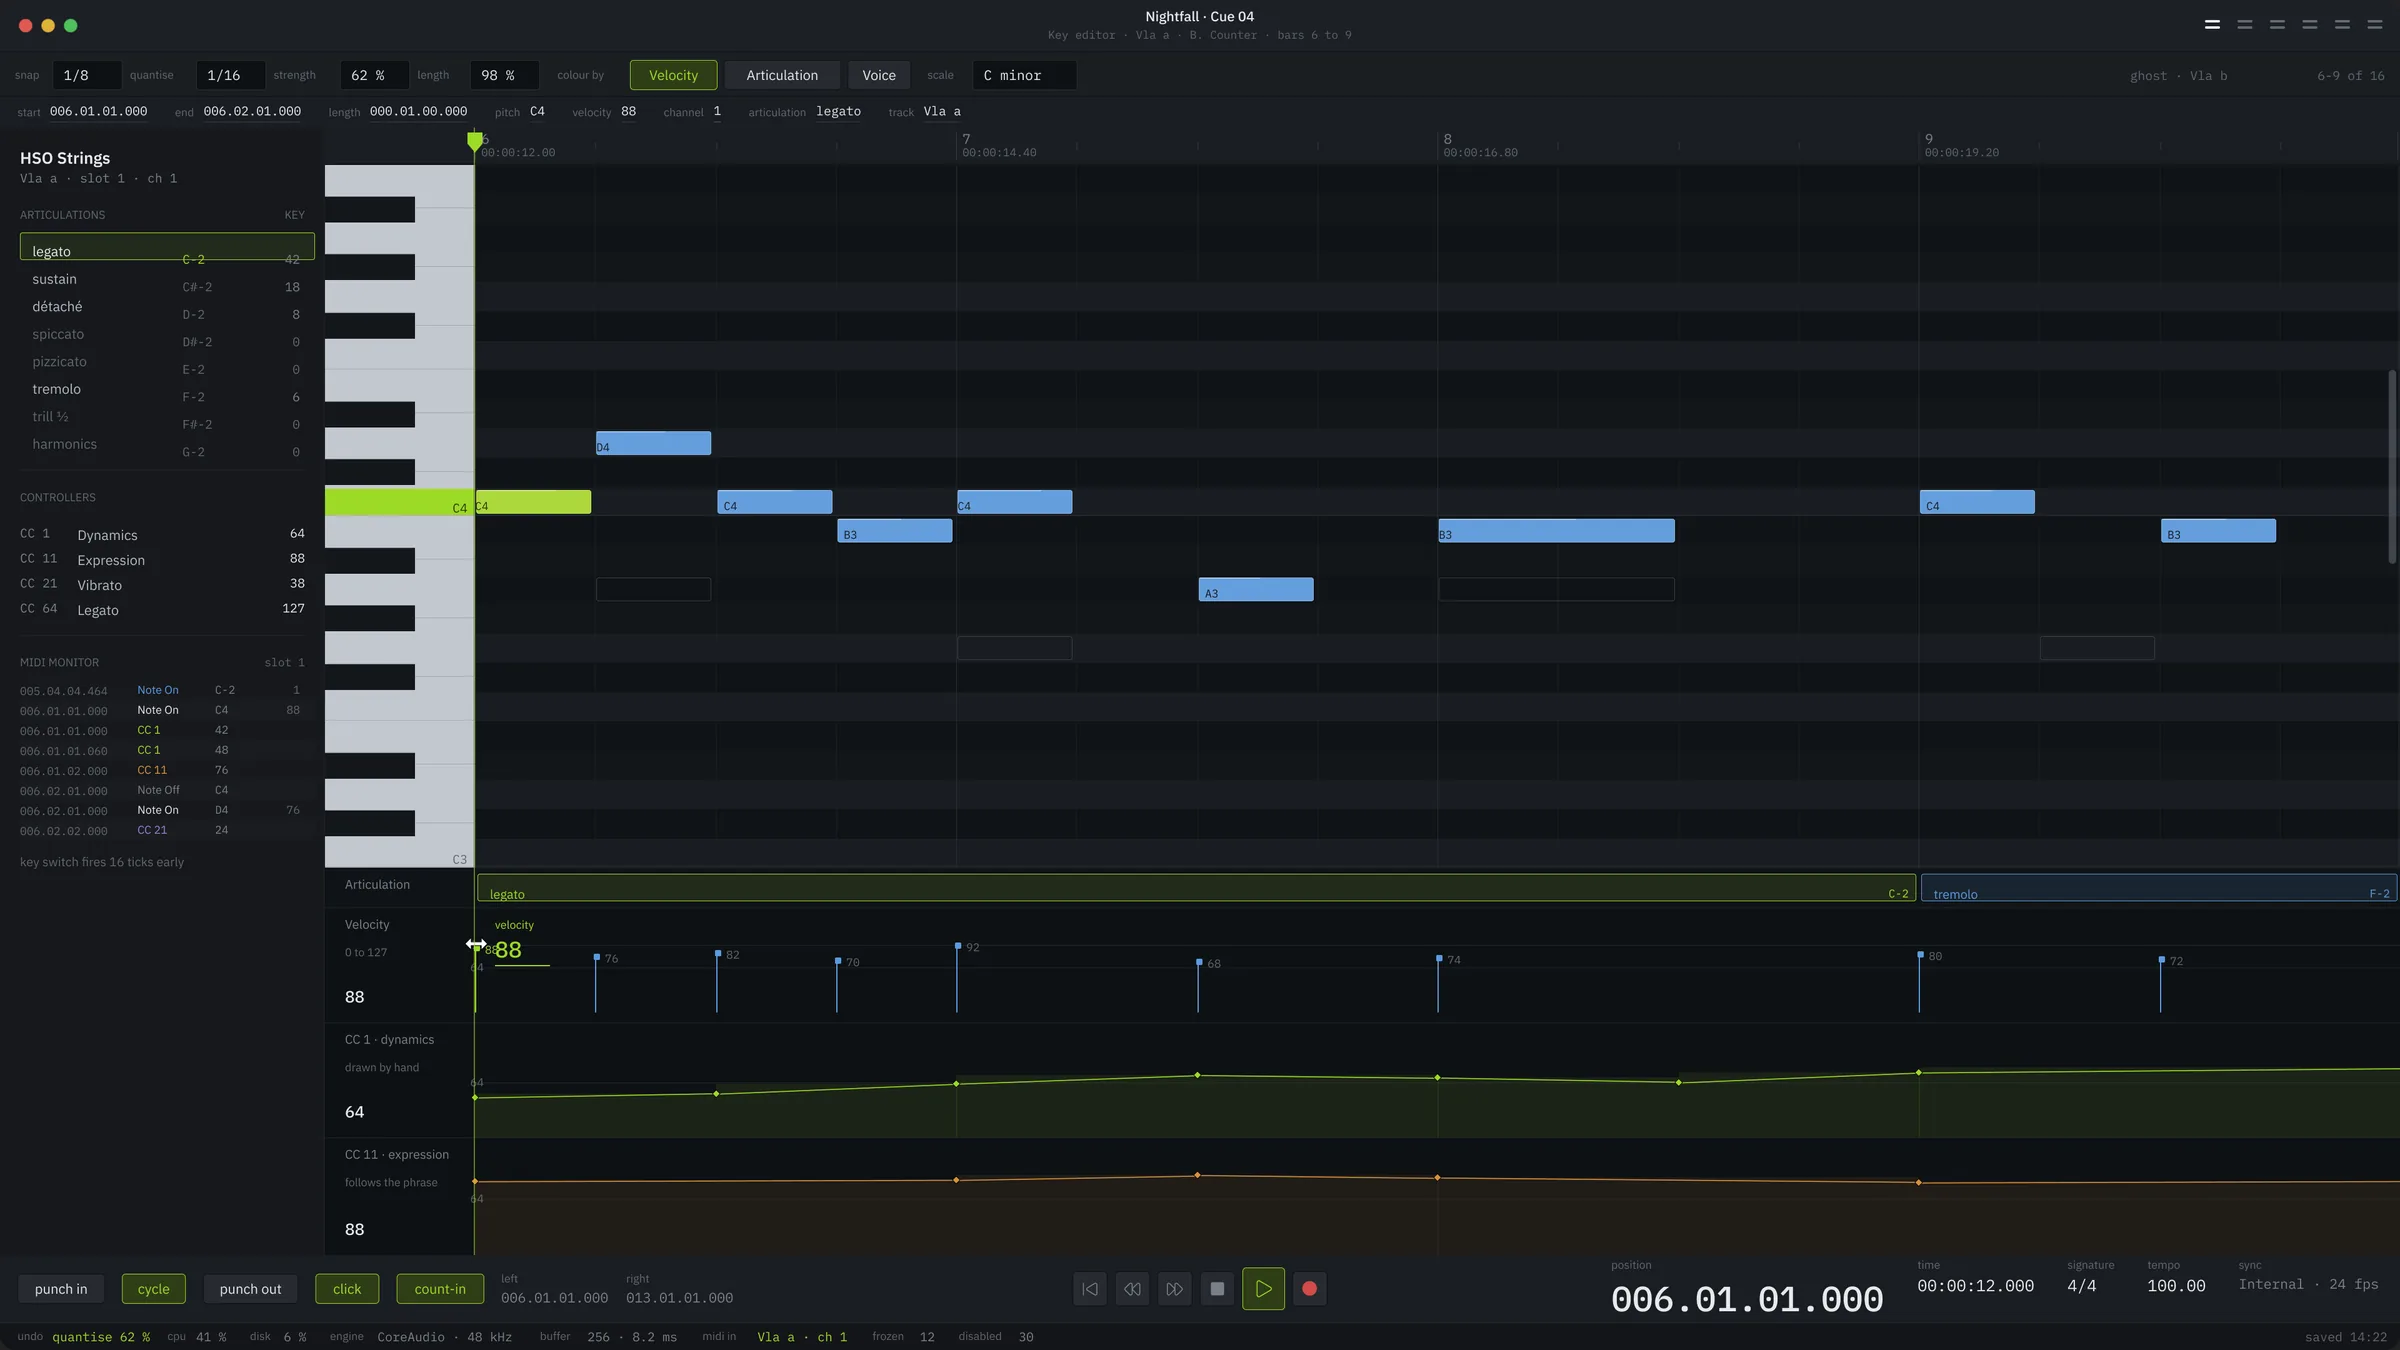Click the sync Internal · 24 fps setting
This screenshot has height=1350, width=2400.
pyautogui.click(x=2308, y=1285)
